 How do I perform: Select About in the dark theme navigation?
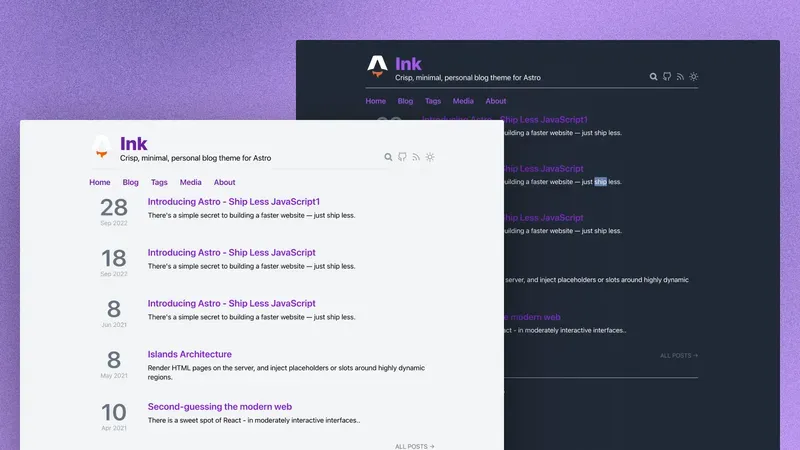pos(496,101)
